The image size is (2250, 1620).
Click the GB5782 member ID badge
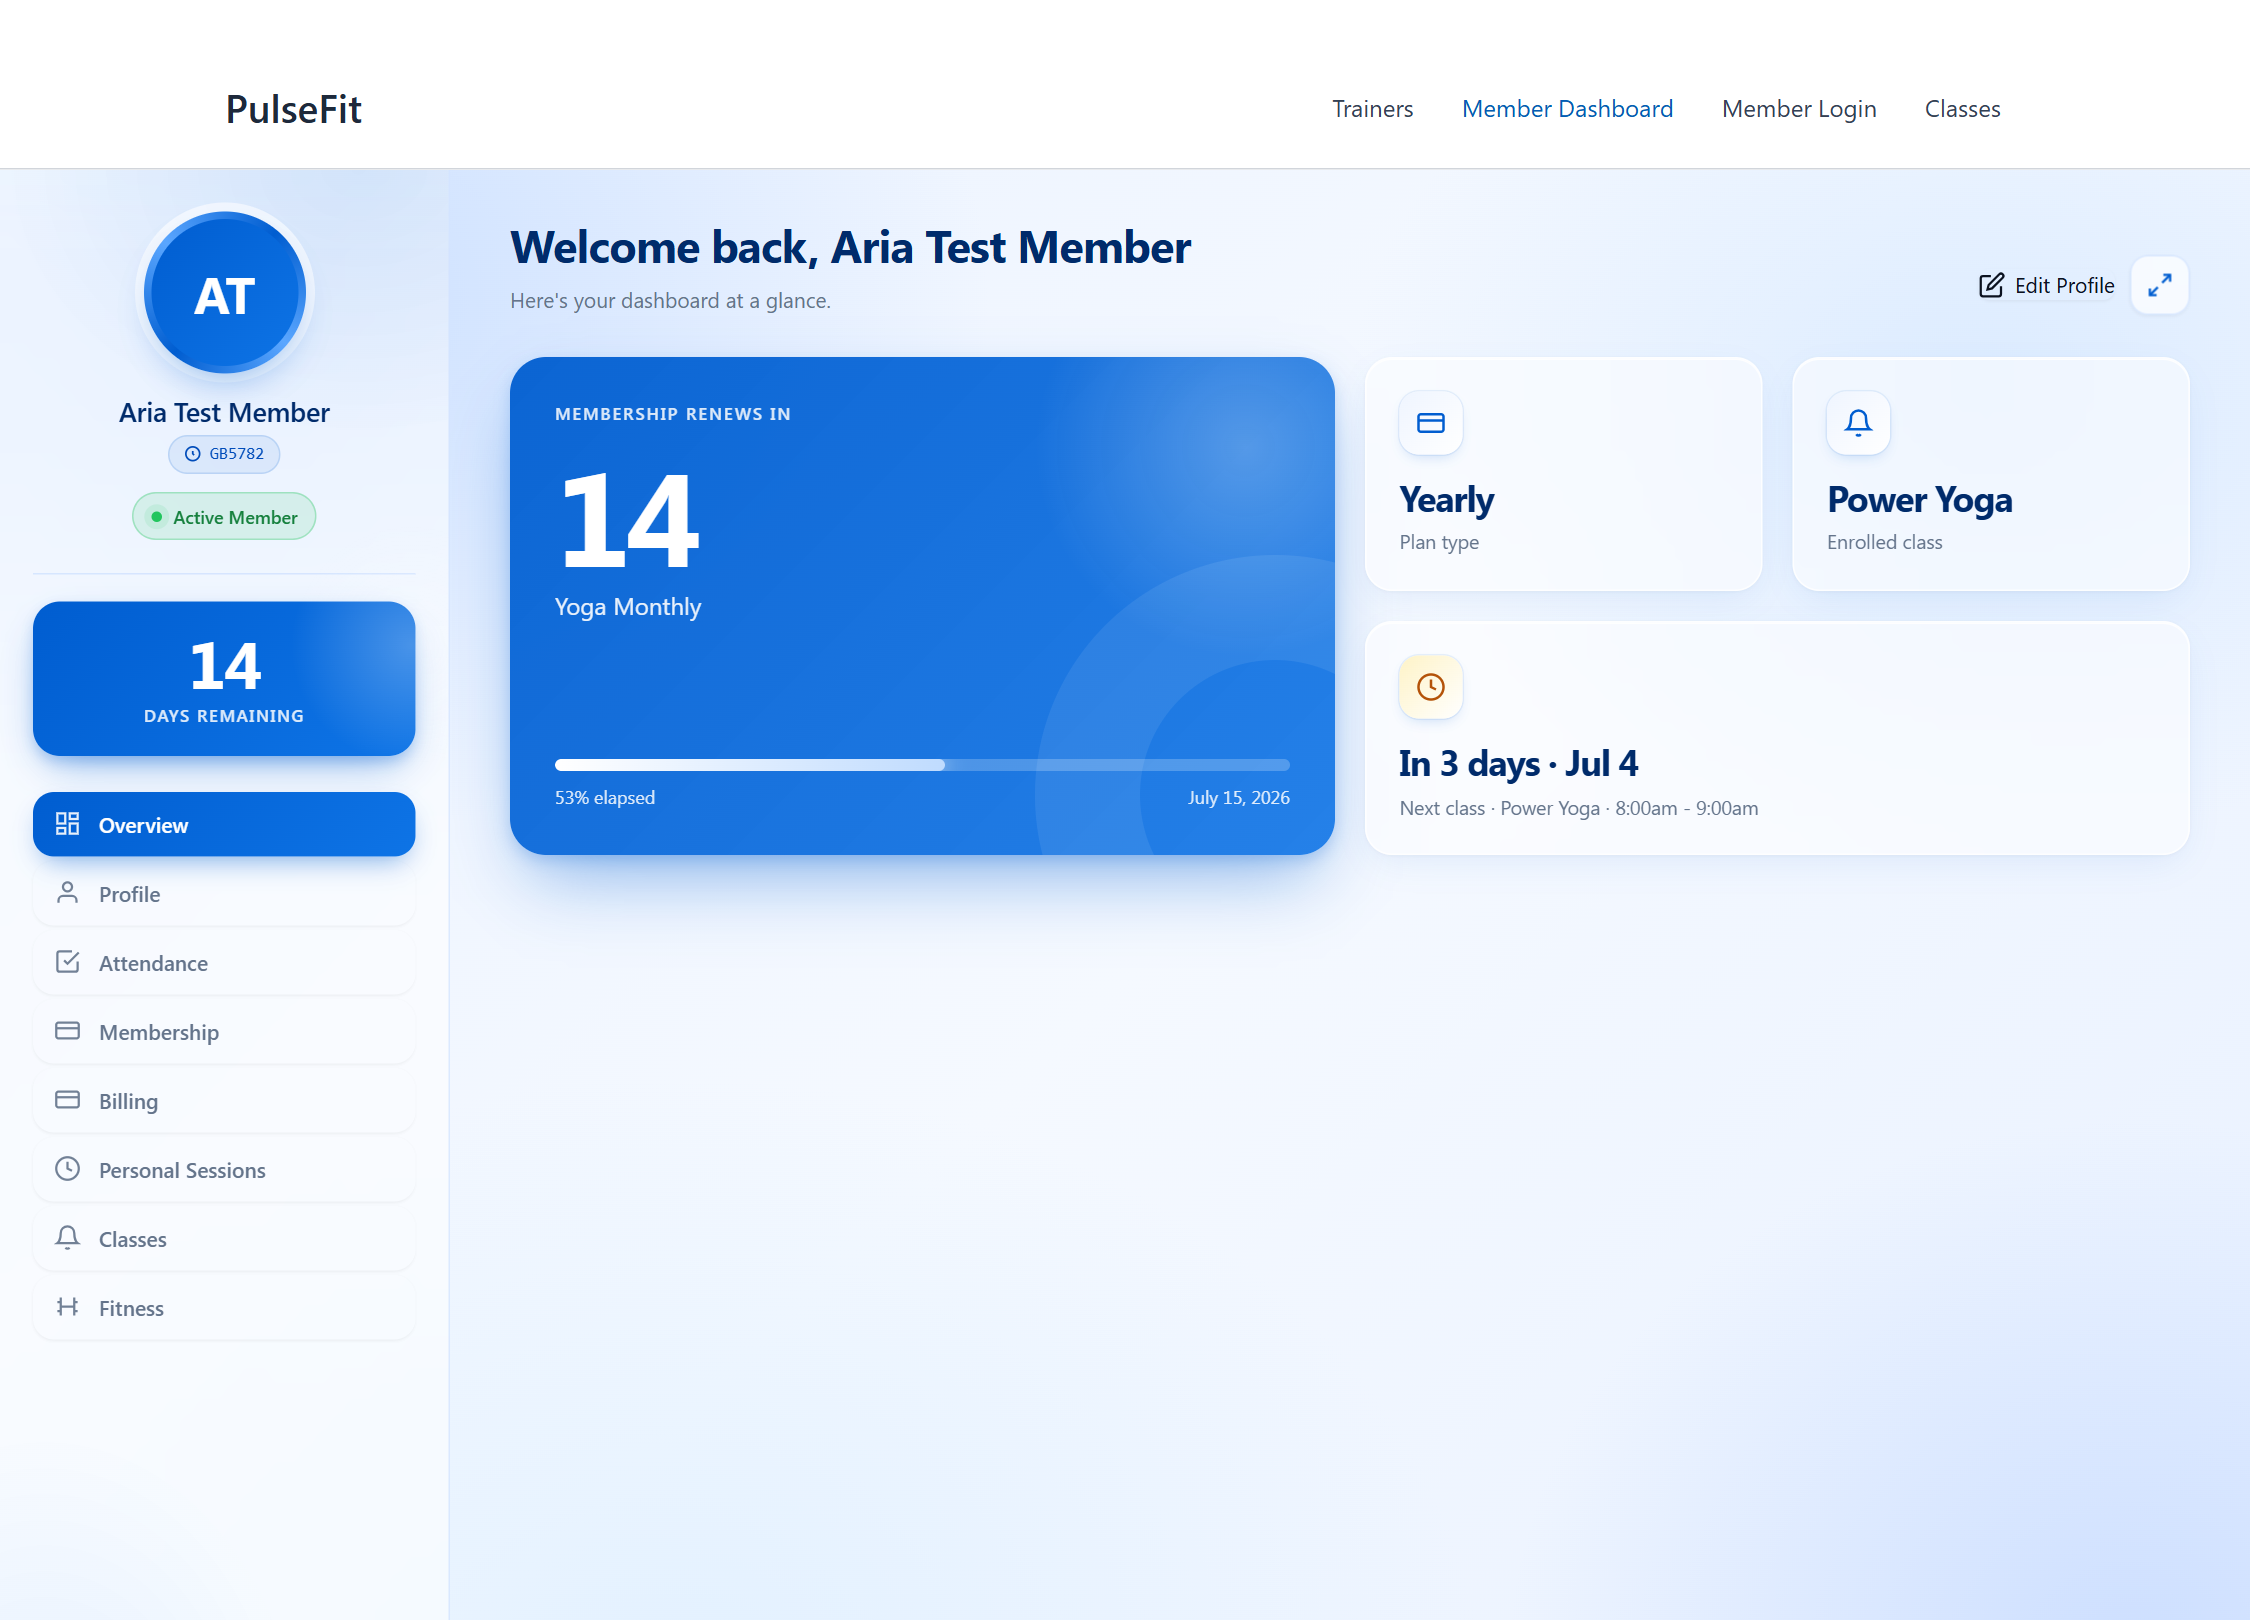(224, 454)
